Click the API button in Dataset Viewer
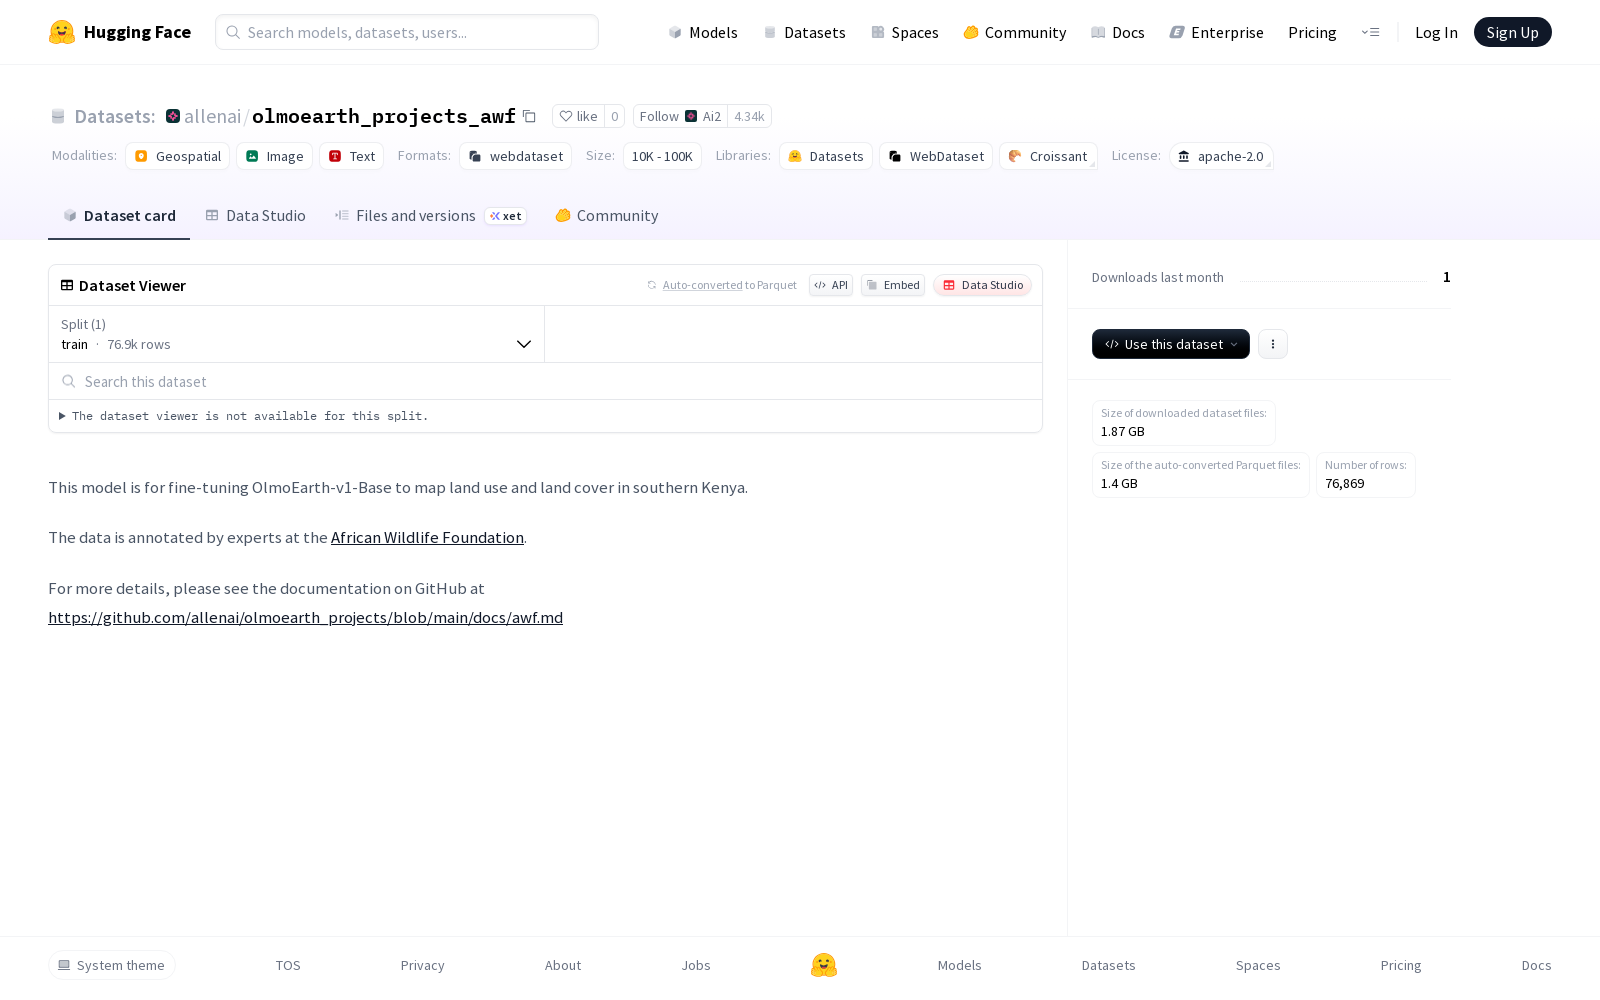Viewport: 1600px width, 1000px height. pos(831,285)
